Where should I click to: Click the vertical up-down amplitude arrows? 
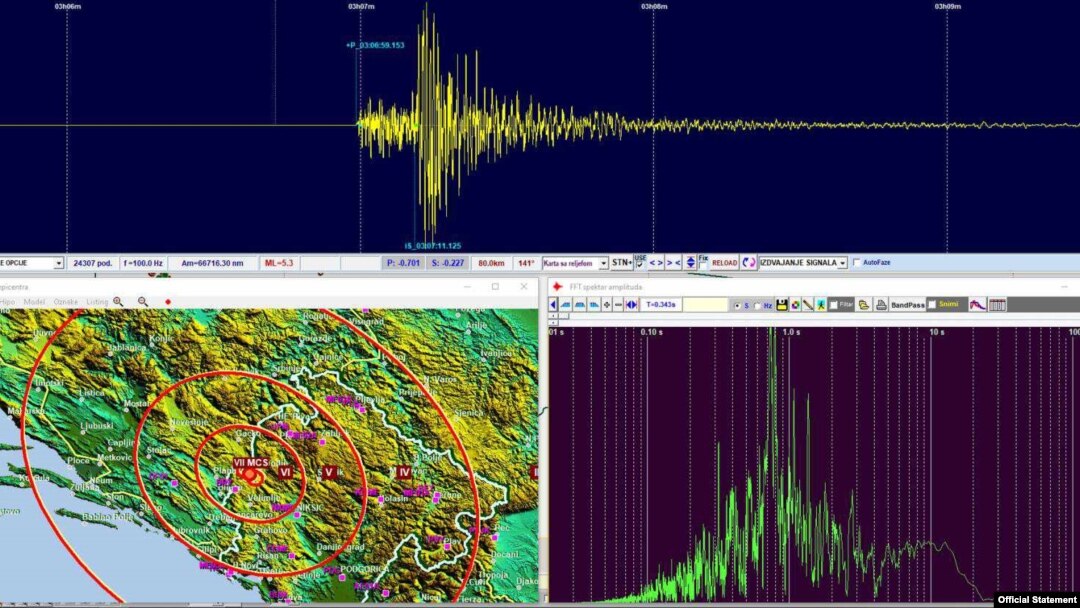click(x=690, y=262)
